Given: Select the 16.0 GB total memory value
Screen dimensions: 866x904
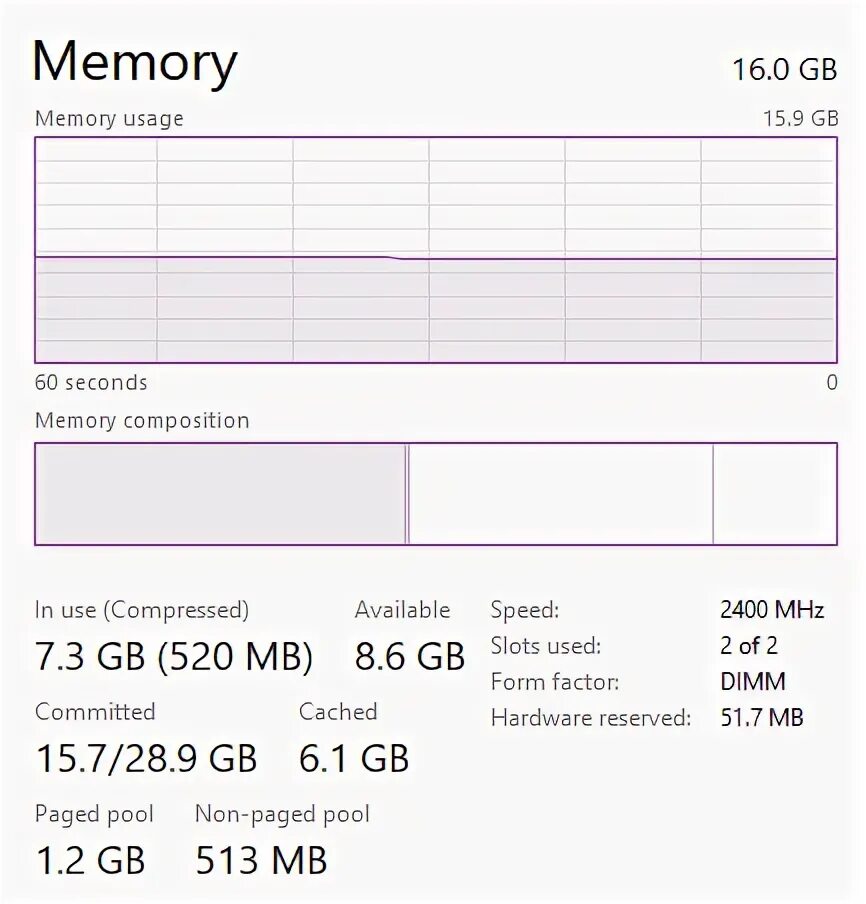Looking at the screenshot, I should (x=784, y=69).
